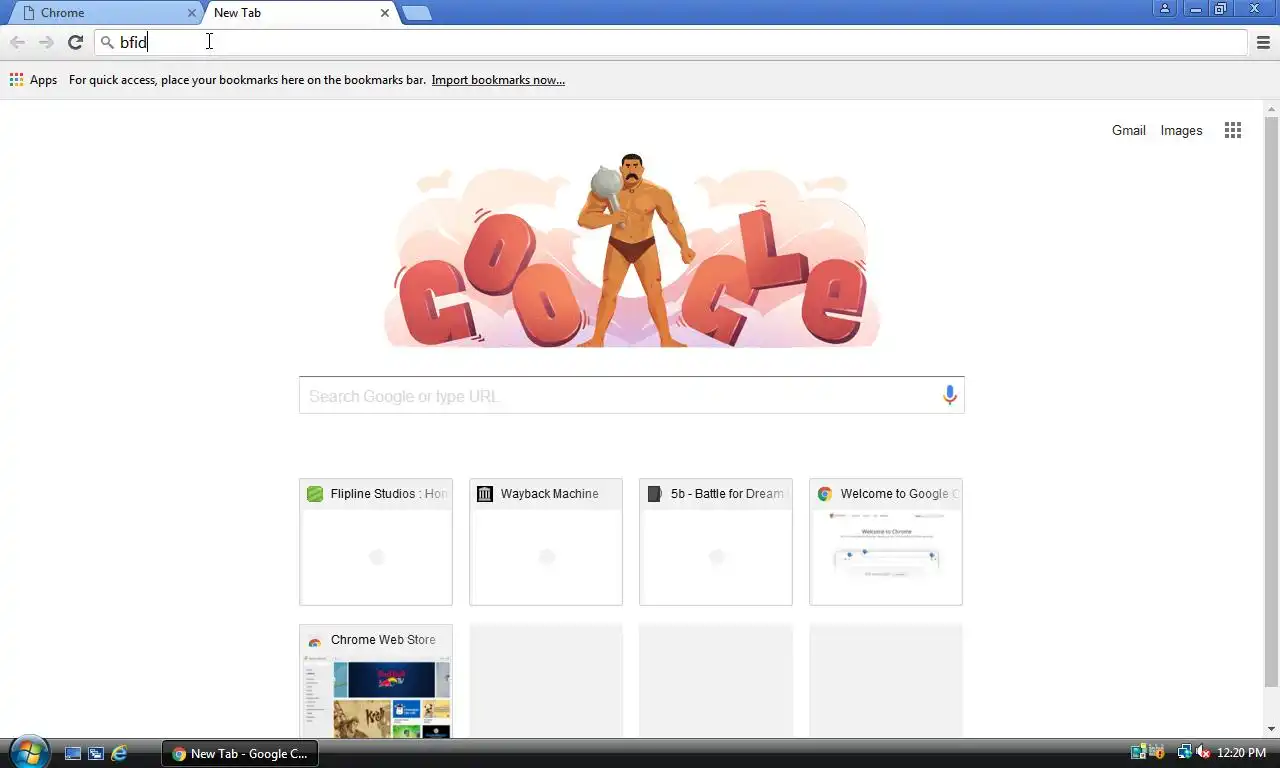Click the Wayback Machine favicon

[485, 494]
